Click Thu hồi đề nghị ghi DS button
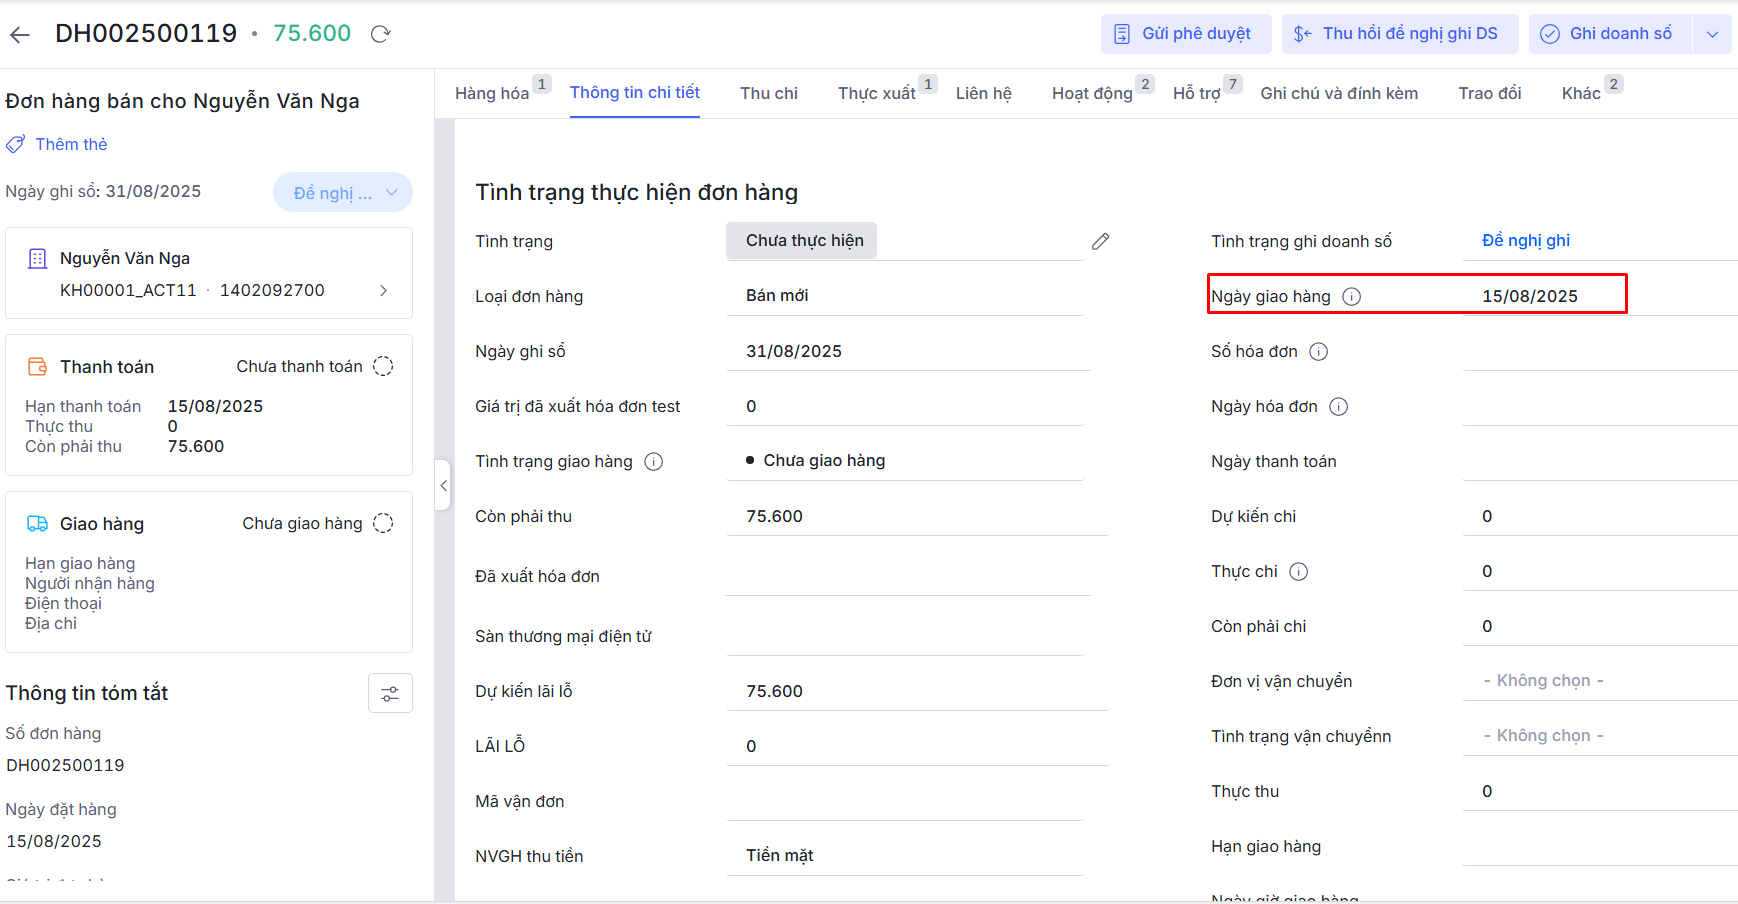The height and width of the screenshot is (904, 1738). 1399,34
